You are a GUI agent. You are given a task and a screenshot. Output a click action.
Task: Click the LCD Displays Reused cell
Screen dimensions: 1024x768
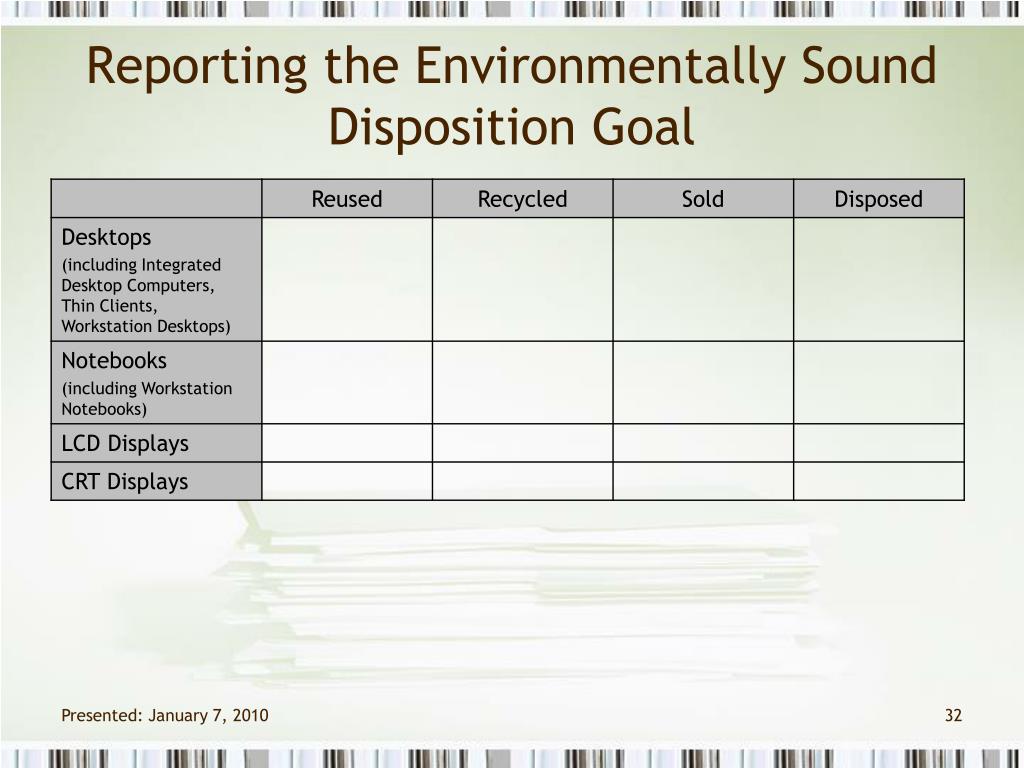point(347,443)
